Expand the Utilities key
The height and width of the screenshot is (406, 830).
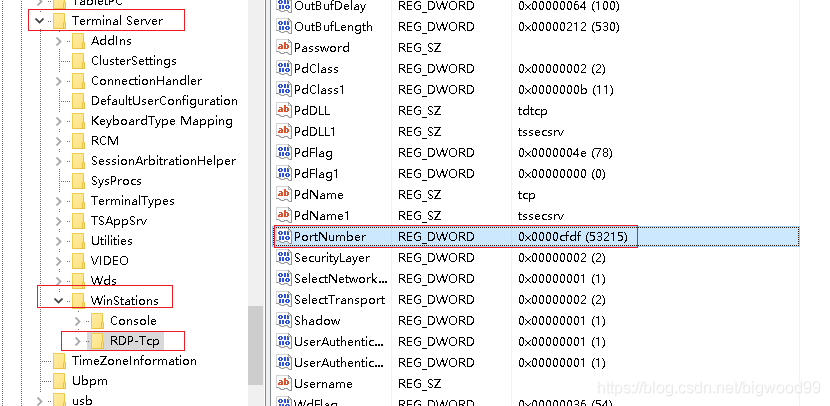click(59, 241)
